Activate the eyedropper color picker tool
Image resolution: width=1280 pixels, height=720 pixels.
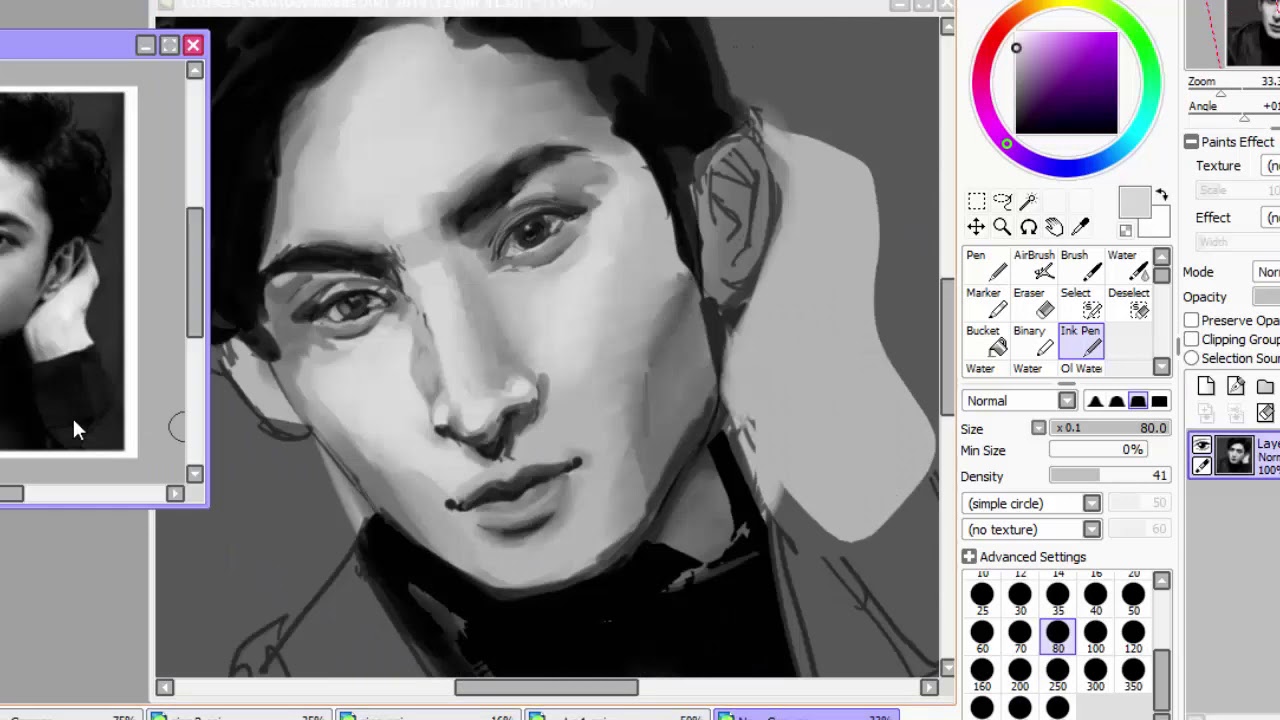click(x=1080, y=227)
